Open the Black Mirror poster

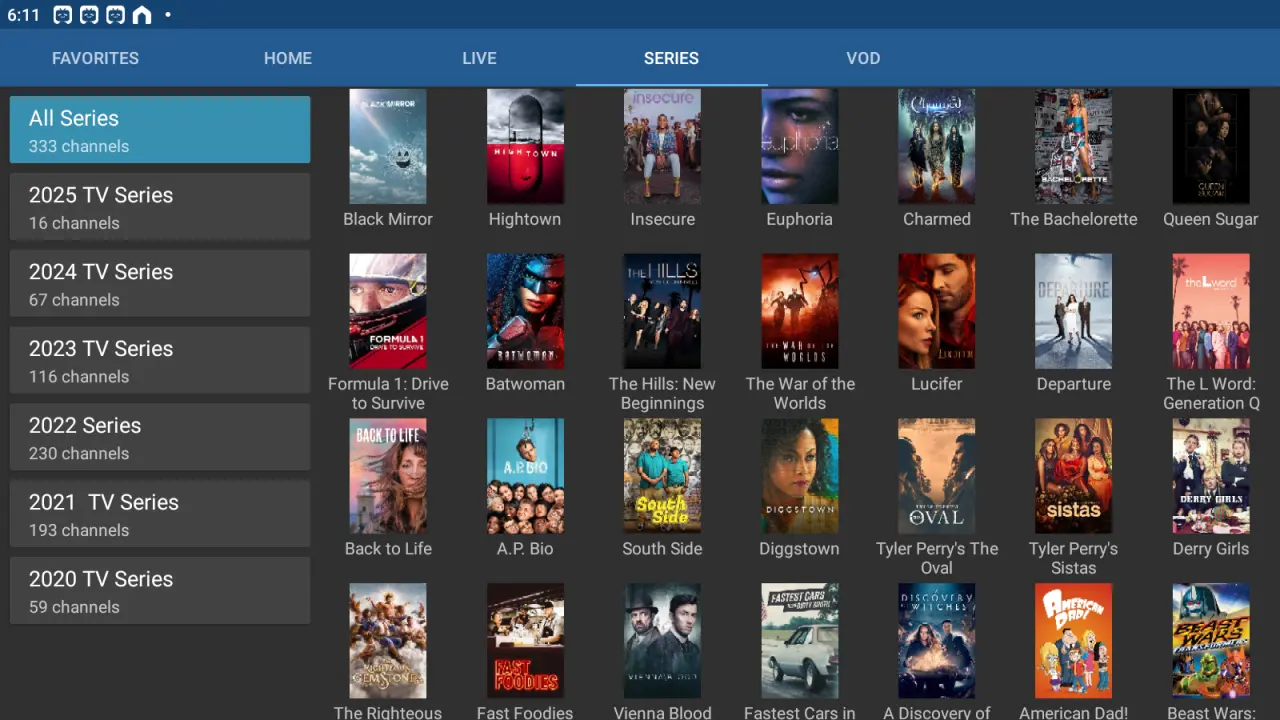(x=388, y=146)
